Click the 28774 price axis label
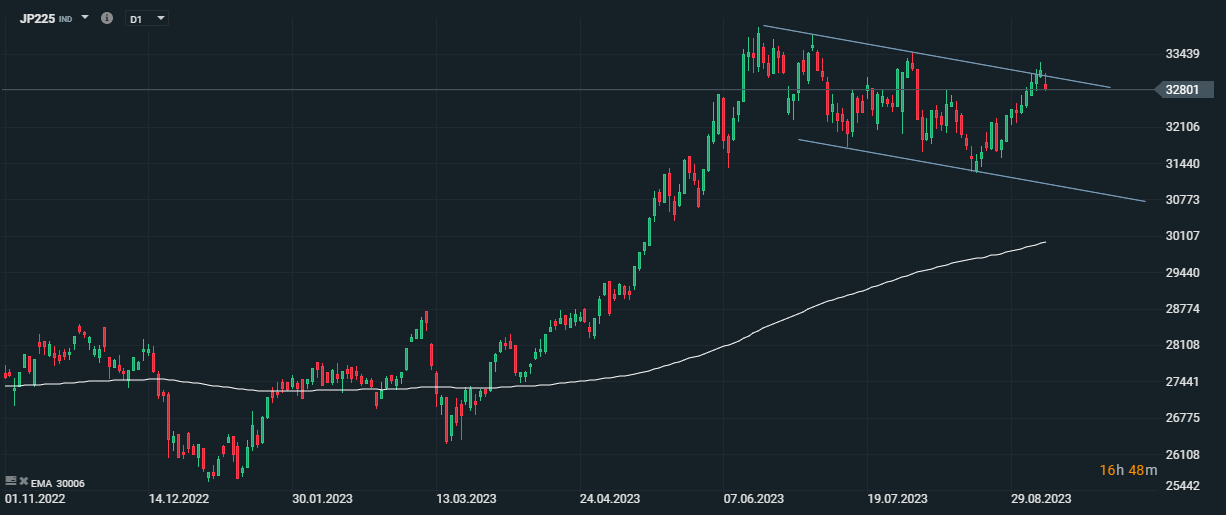The image size is (1226, 515). [x=1182, y=309]
